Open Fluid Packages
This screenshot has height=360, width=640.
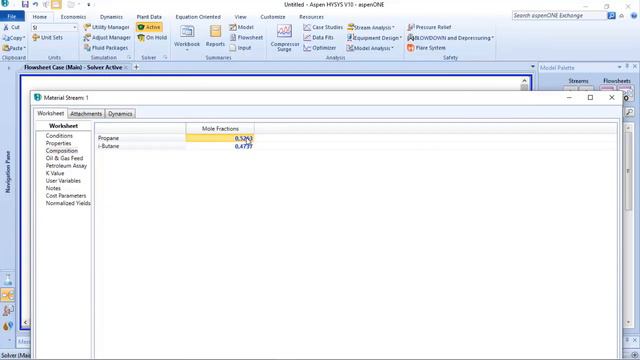tap(106, 48)
